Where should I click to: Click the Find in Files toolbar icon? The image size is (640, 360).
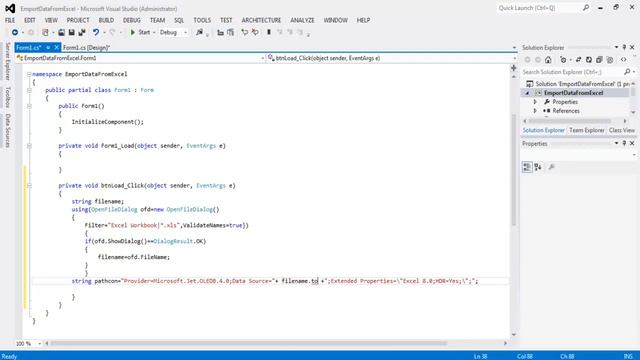click(x=199, y=32)
